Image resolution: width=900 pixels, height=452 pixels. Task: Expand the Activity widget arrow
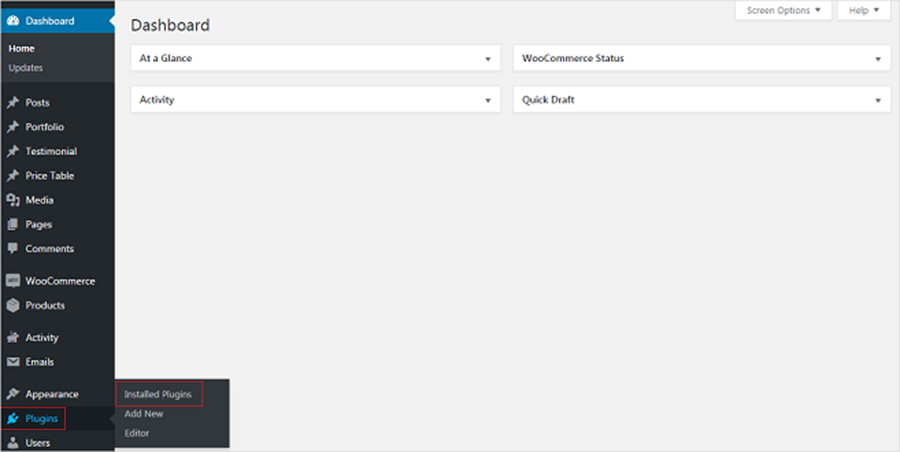coord(488,100)
